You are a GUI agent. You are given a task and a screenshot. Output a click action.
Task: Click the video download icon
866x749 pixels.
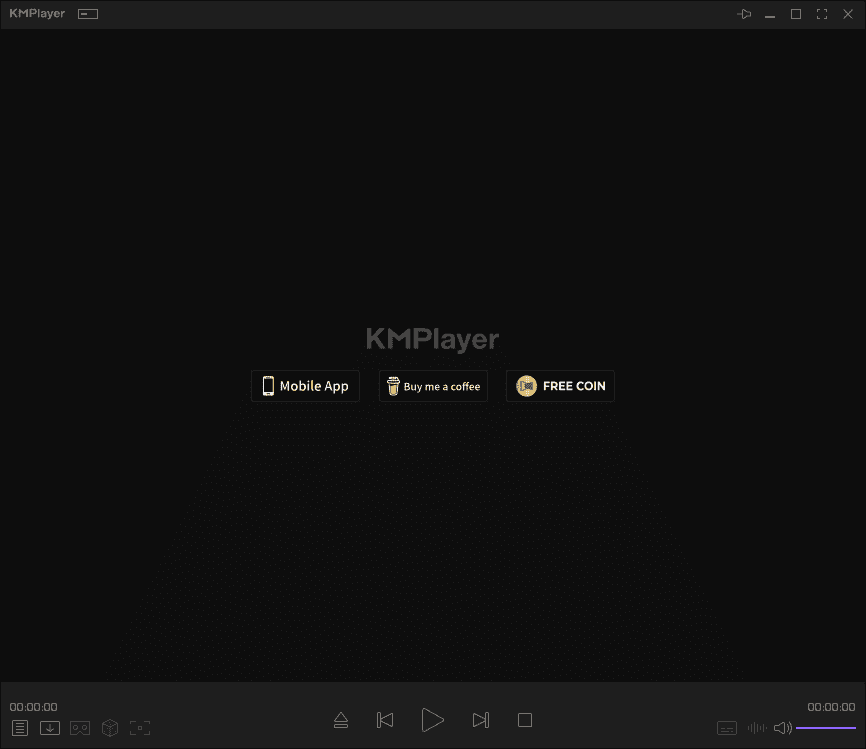pos(50,728)
